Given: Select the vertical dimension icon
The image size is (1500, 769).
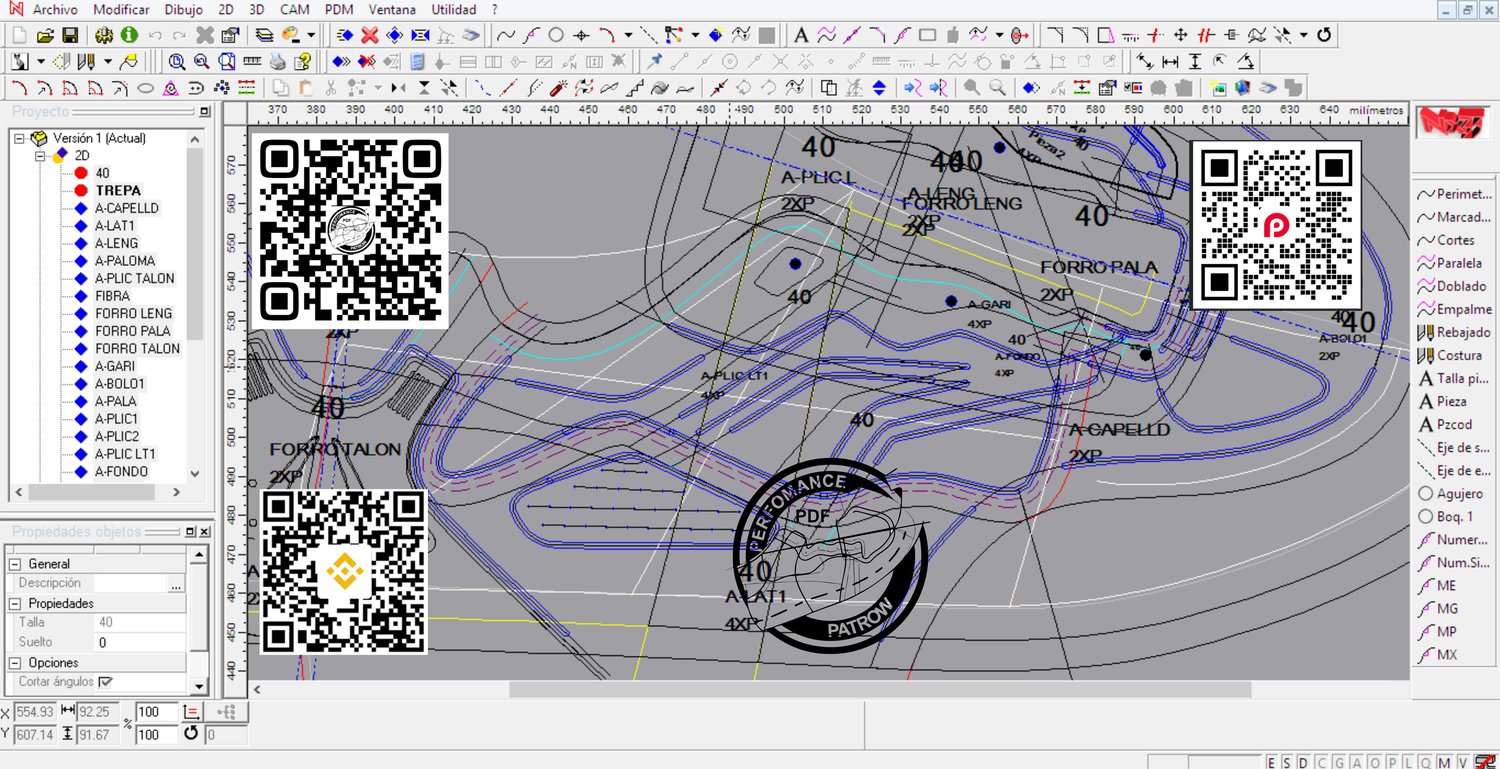Looking at the screenshot, I should pos(1195,61).
